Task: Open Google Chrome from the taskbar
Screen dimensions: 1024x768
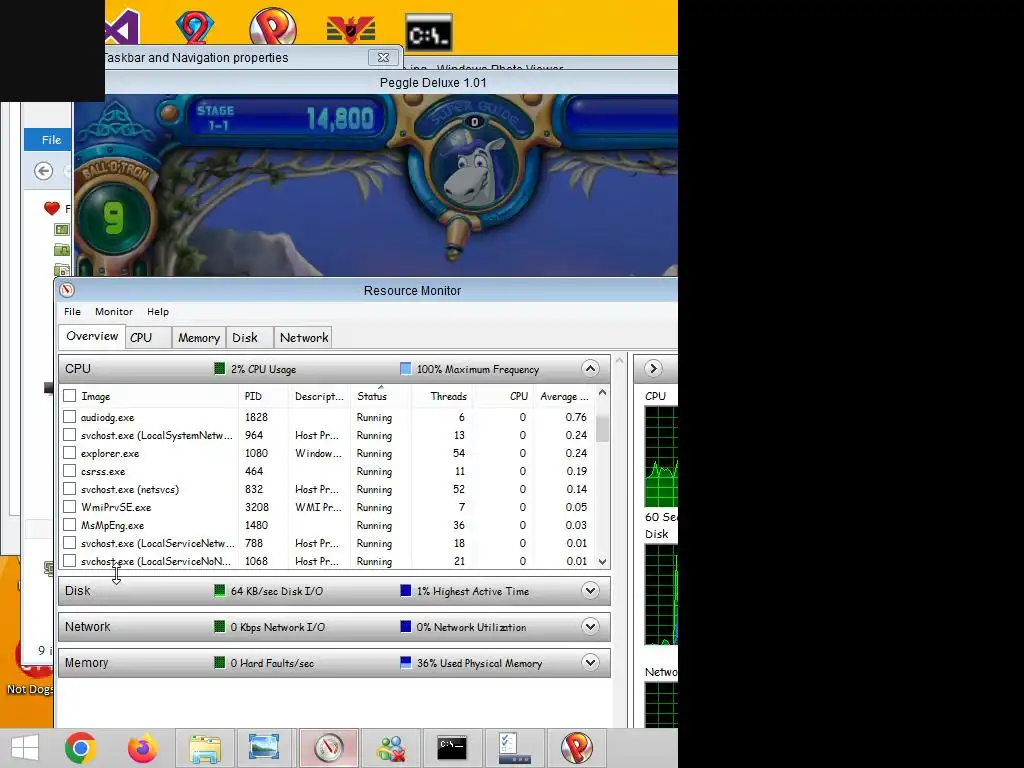Action: click(x=80, y=748)
